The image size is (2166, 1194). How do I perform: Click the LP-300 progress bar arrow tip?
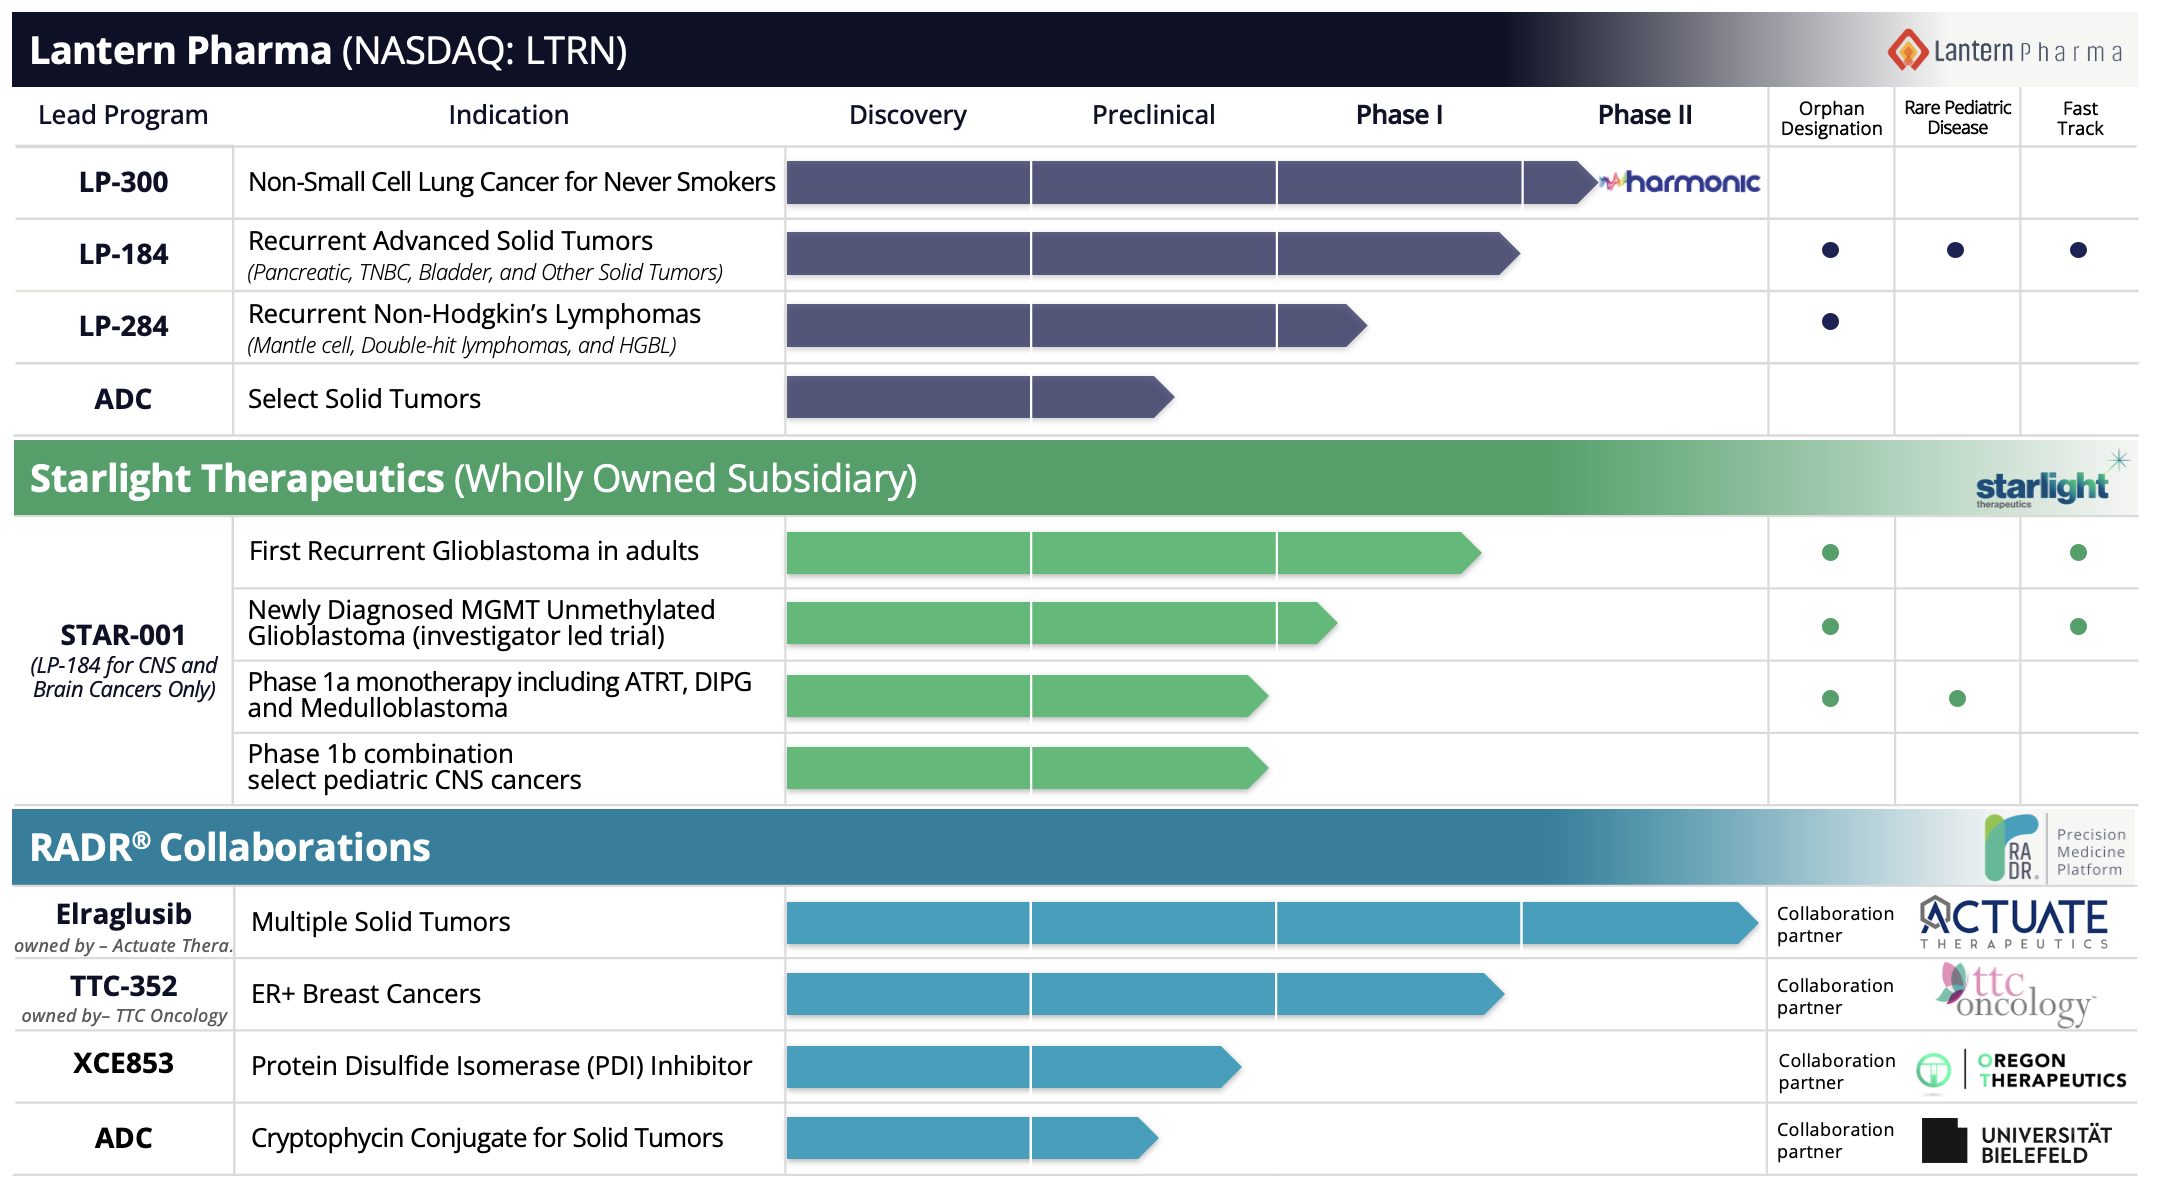coord(1585,183)
